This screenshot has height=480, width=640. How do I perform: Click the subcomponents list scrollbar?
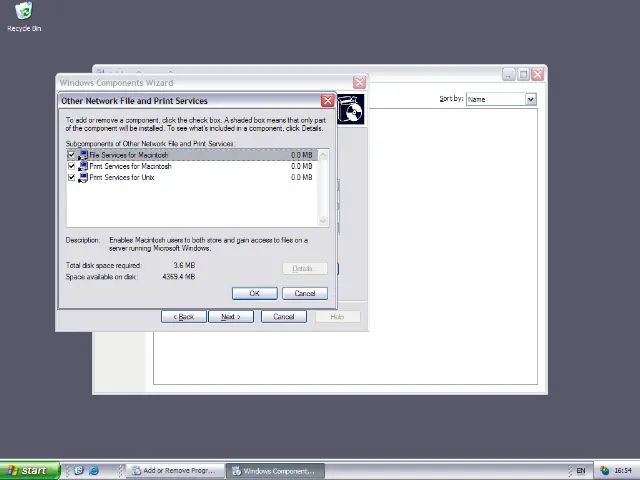(x=323, y=187)
